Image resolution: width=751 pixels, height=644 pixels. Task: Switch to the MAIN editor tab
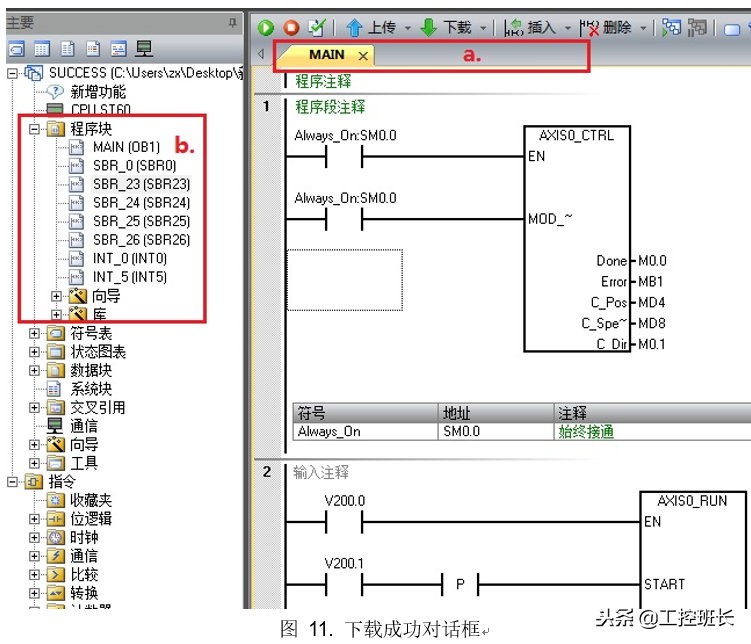click(x=327, y=55)
